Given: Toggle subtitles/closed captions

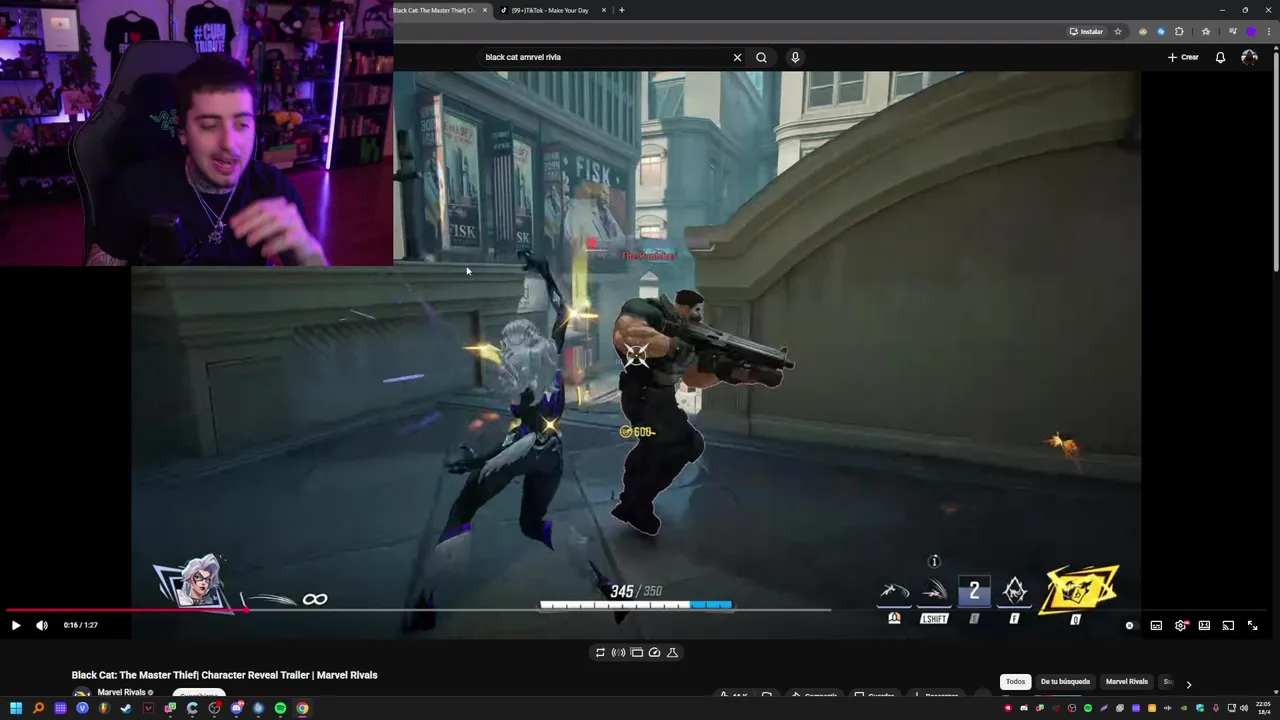Looking at the screenshot, I should pyautogui.click(x=1156, y=625).
